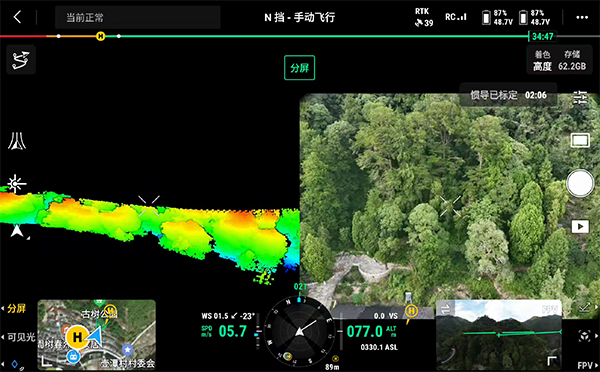Viewport: 600px width, 372px height.
Task: Open the mini map thumbnail
Action: 96,334
